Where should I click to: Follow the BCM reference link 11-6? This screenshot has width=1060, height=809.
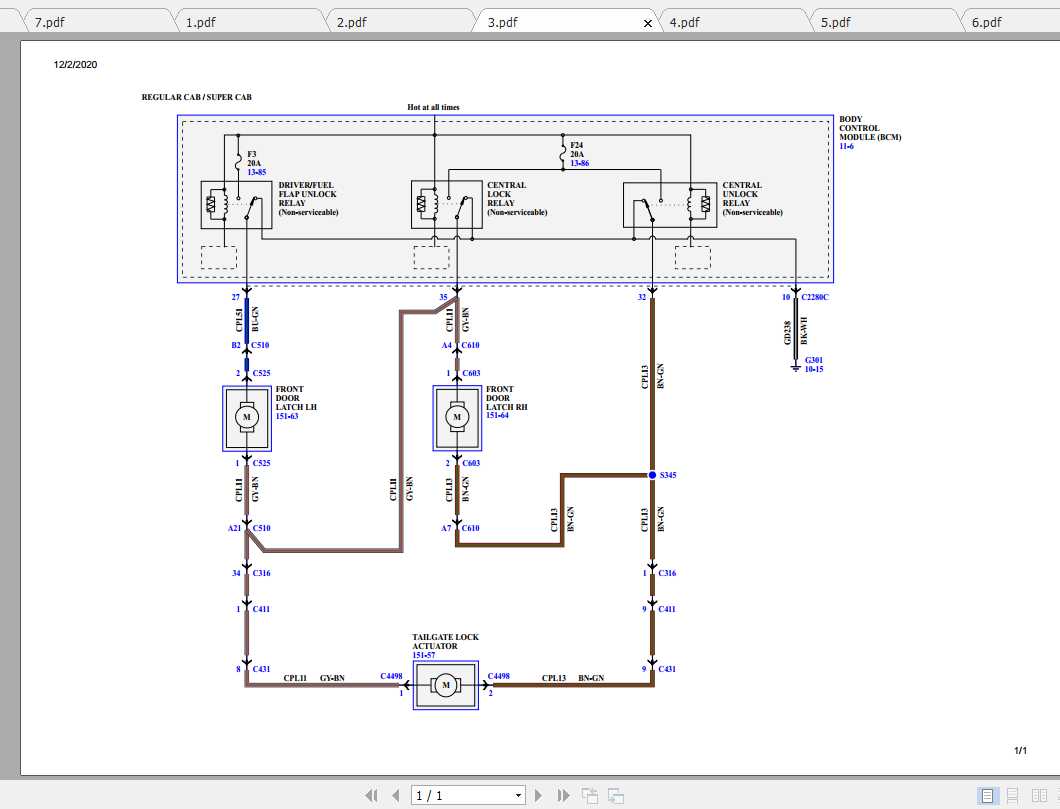pos(846,145)
